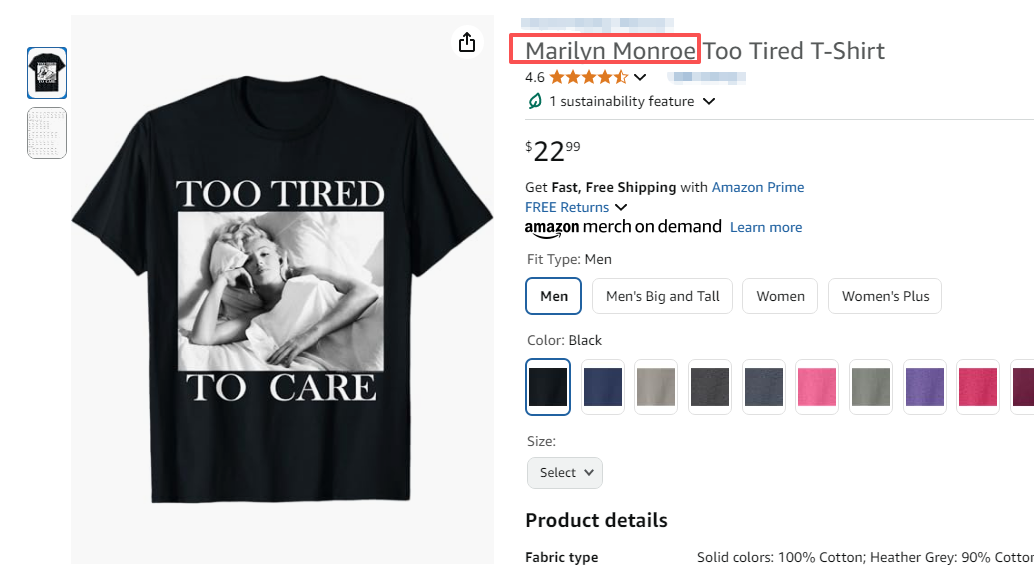Expand the FREE Returns details

[621, 207]
